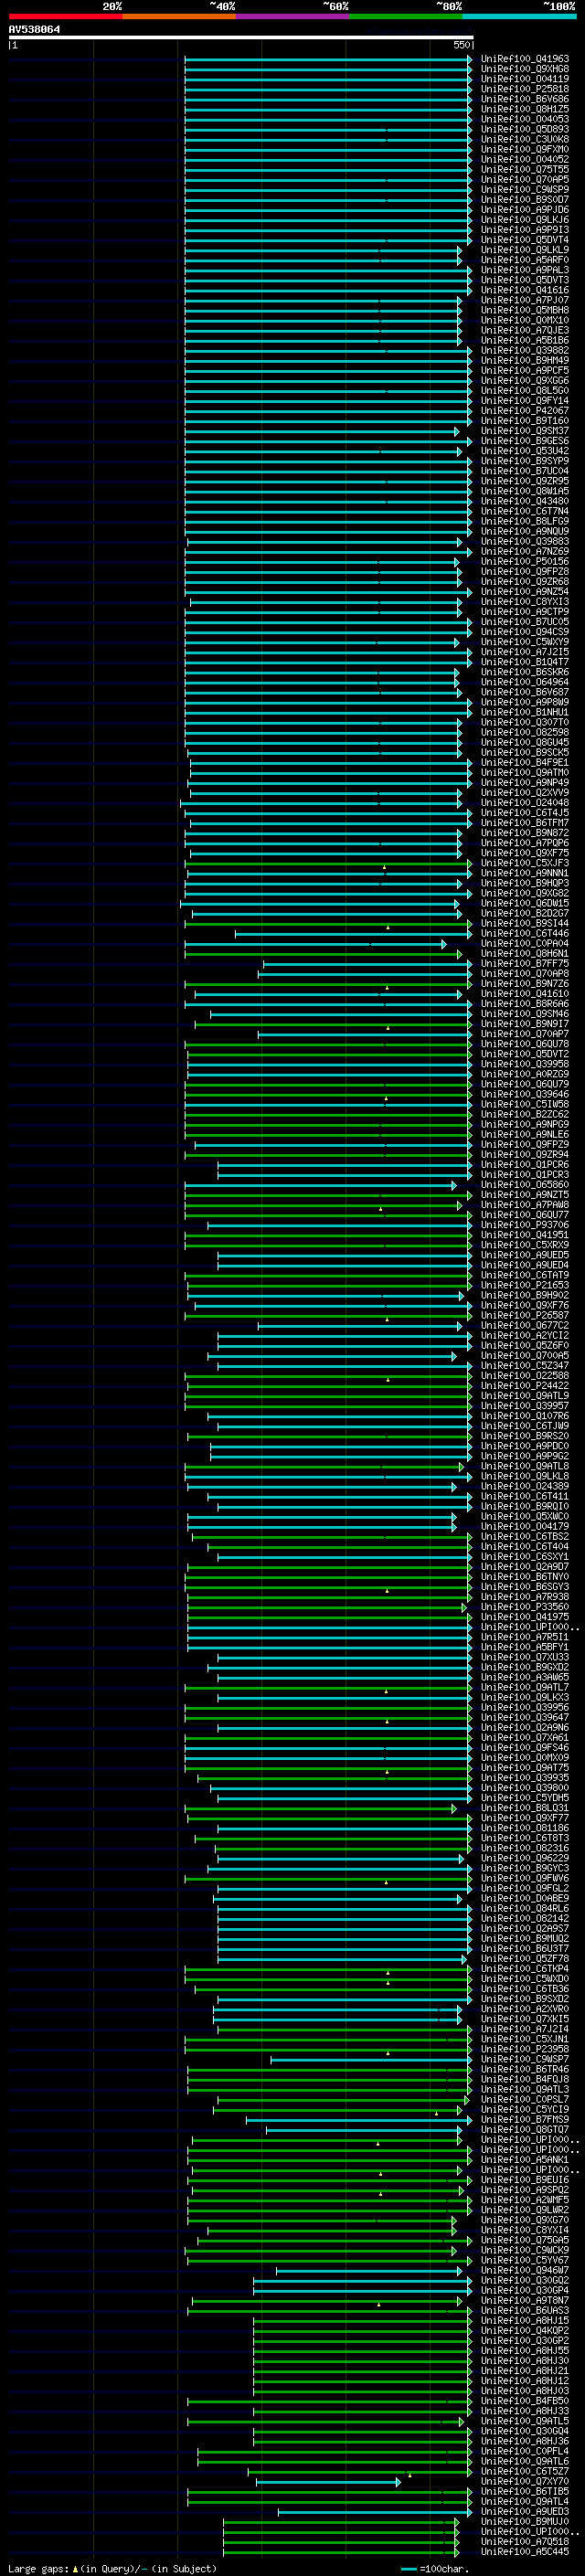585x2576 pixels.
Task: Click the UniRef100_Q9LKX3 entry
Action: click(525, 1697)
